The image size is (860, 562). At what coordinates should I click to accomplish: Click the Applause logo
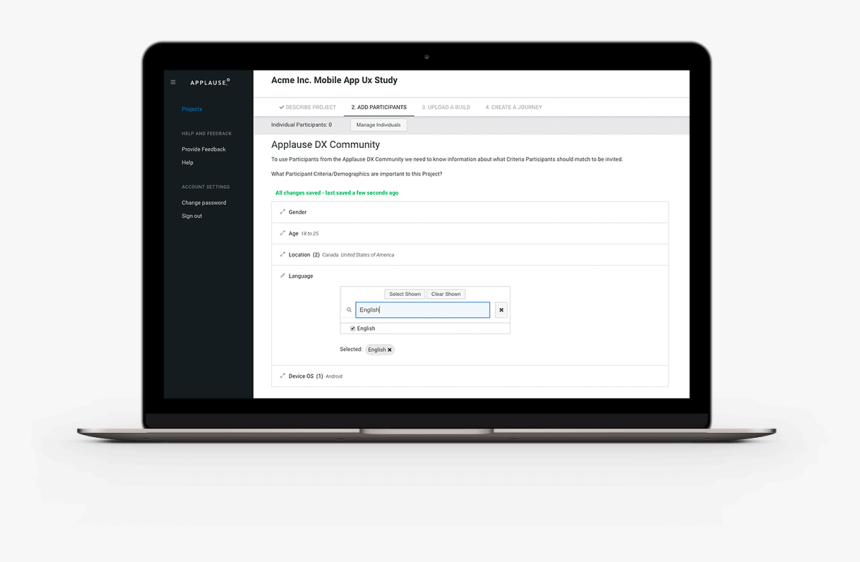[x=210, y=82]
